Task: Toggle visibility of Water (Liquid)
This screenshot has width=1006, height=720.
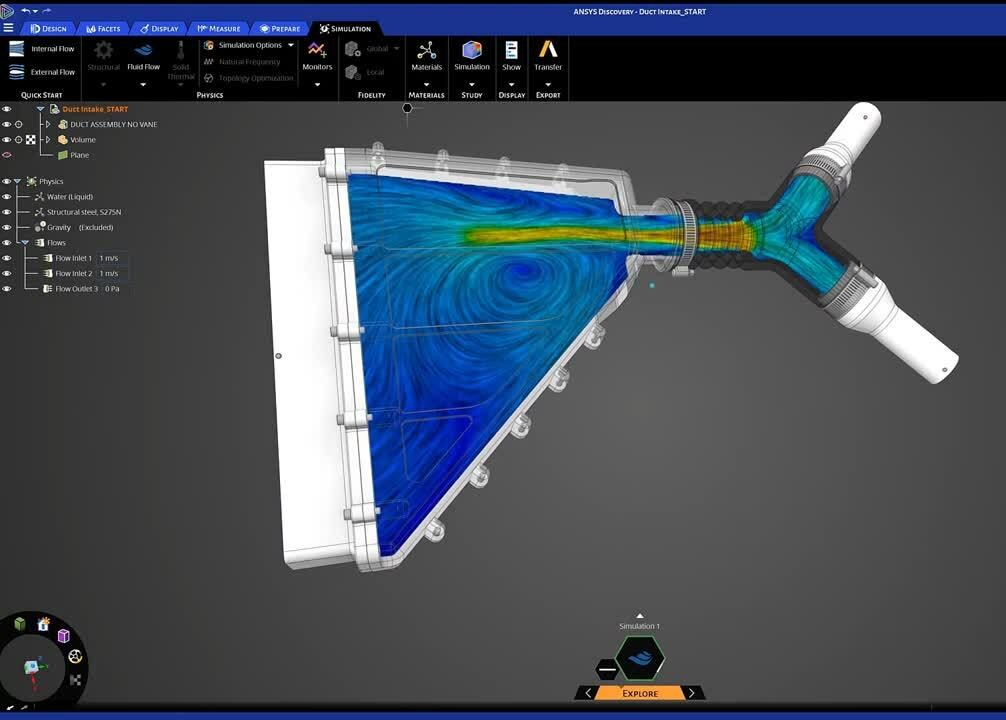Action: pyautogui.click(x=7, y=197)
